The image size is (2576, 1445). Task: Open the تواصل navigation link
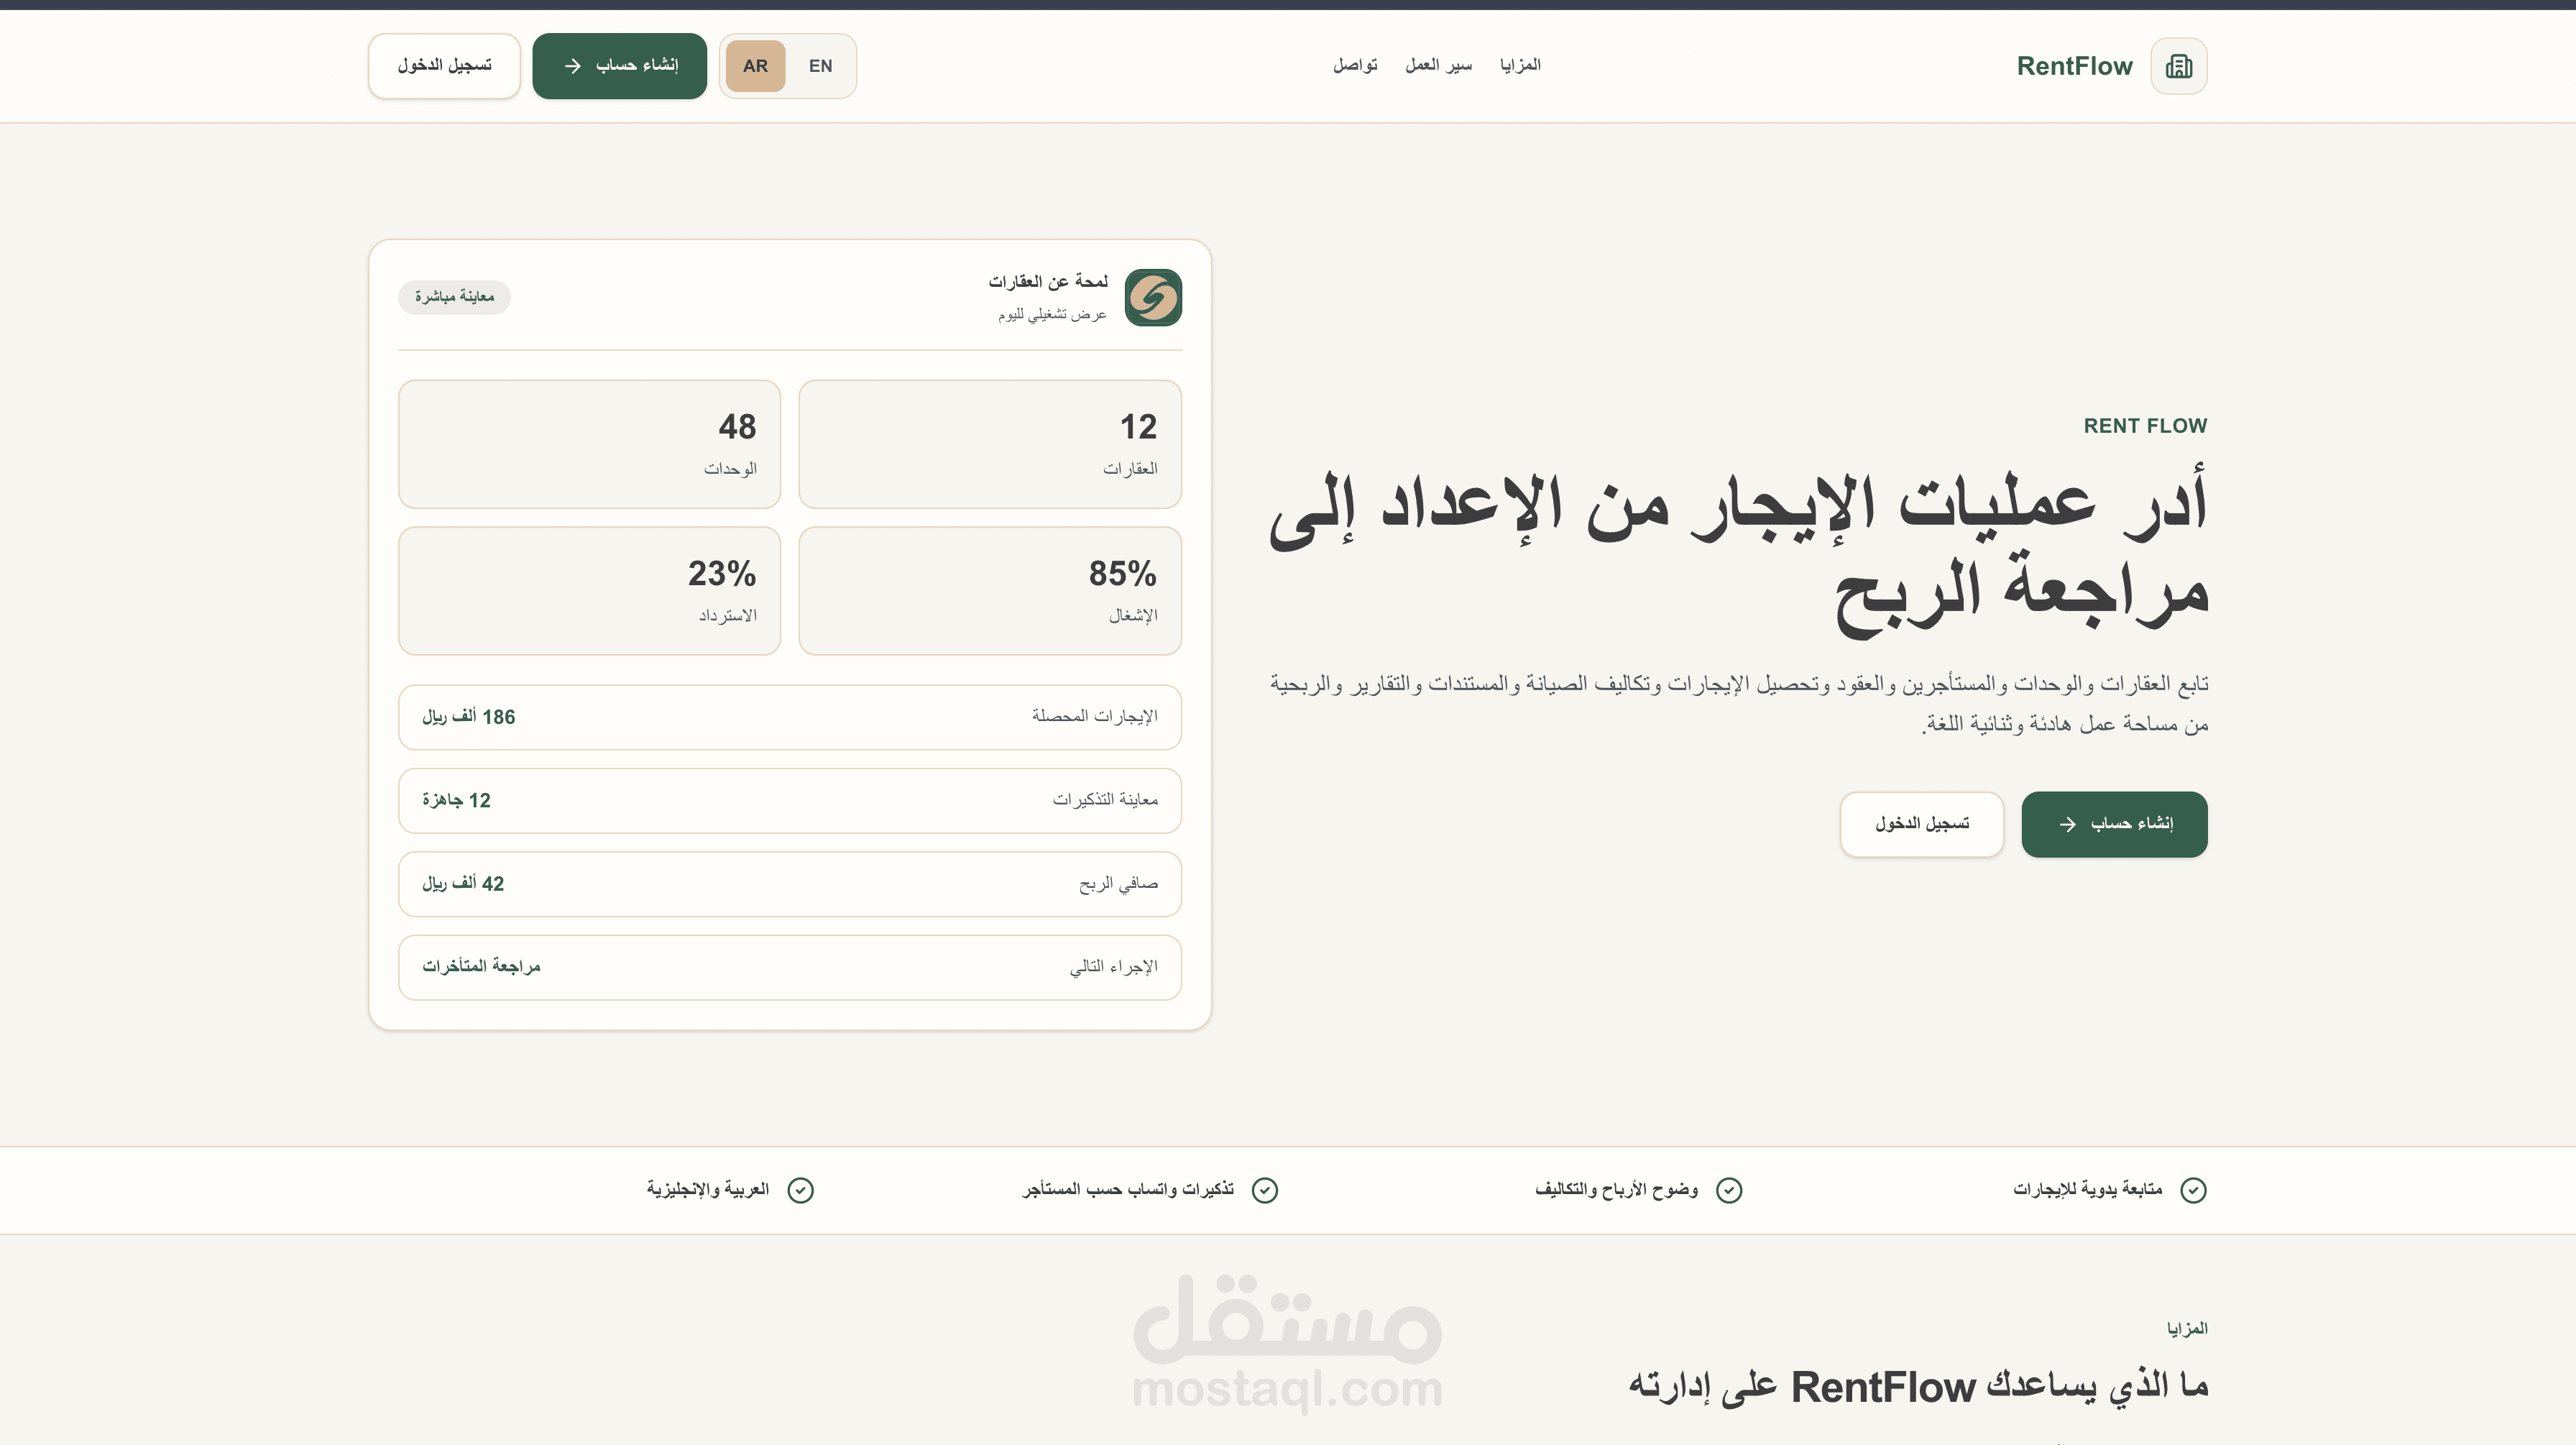tap(1355, 65)
